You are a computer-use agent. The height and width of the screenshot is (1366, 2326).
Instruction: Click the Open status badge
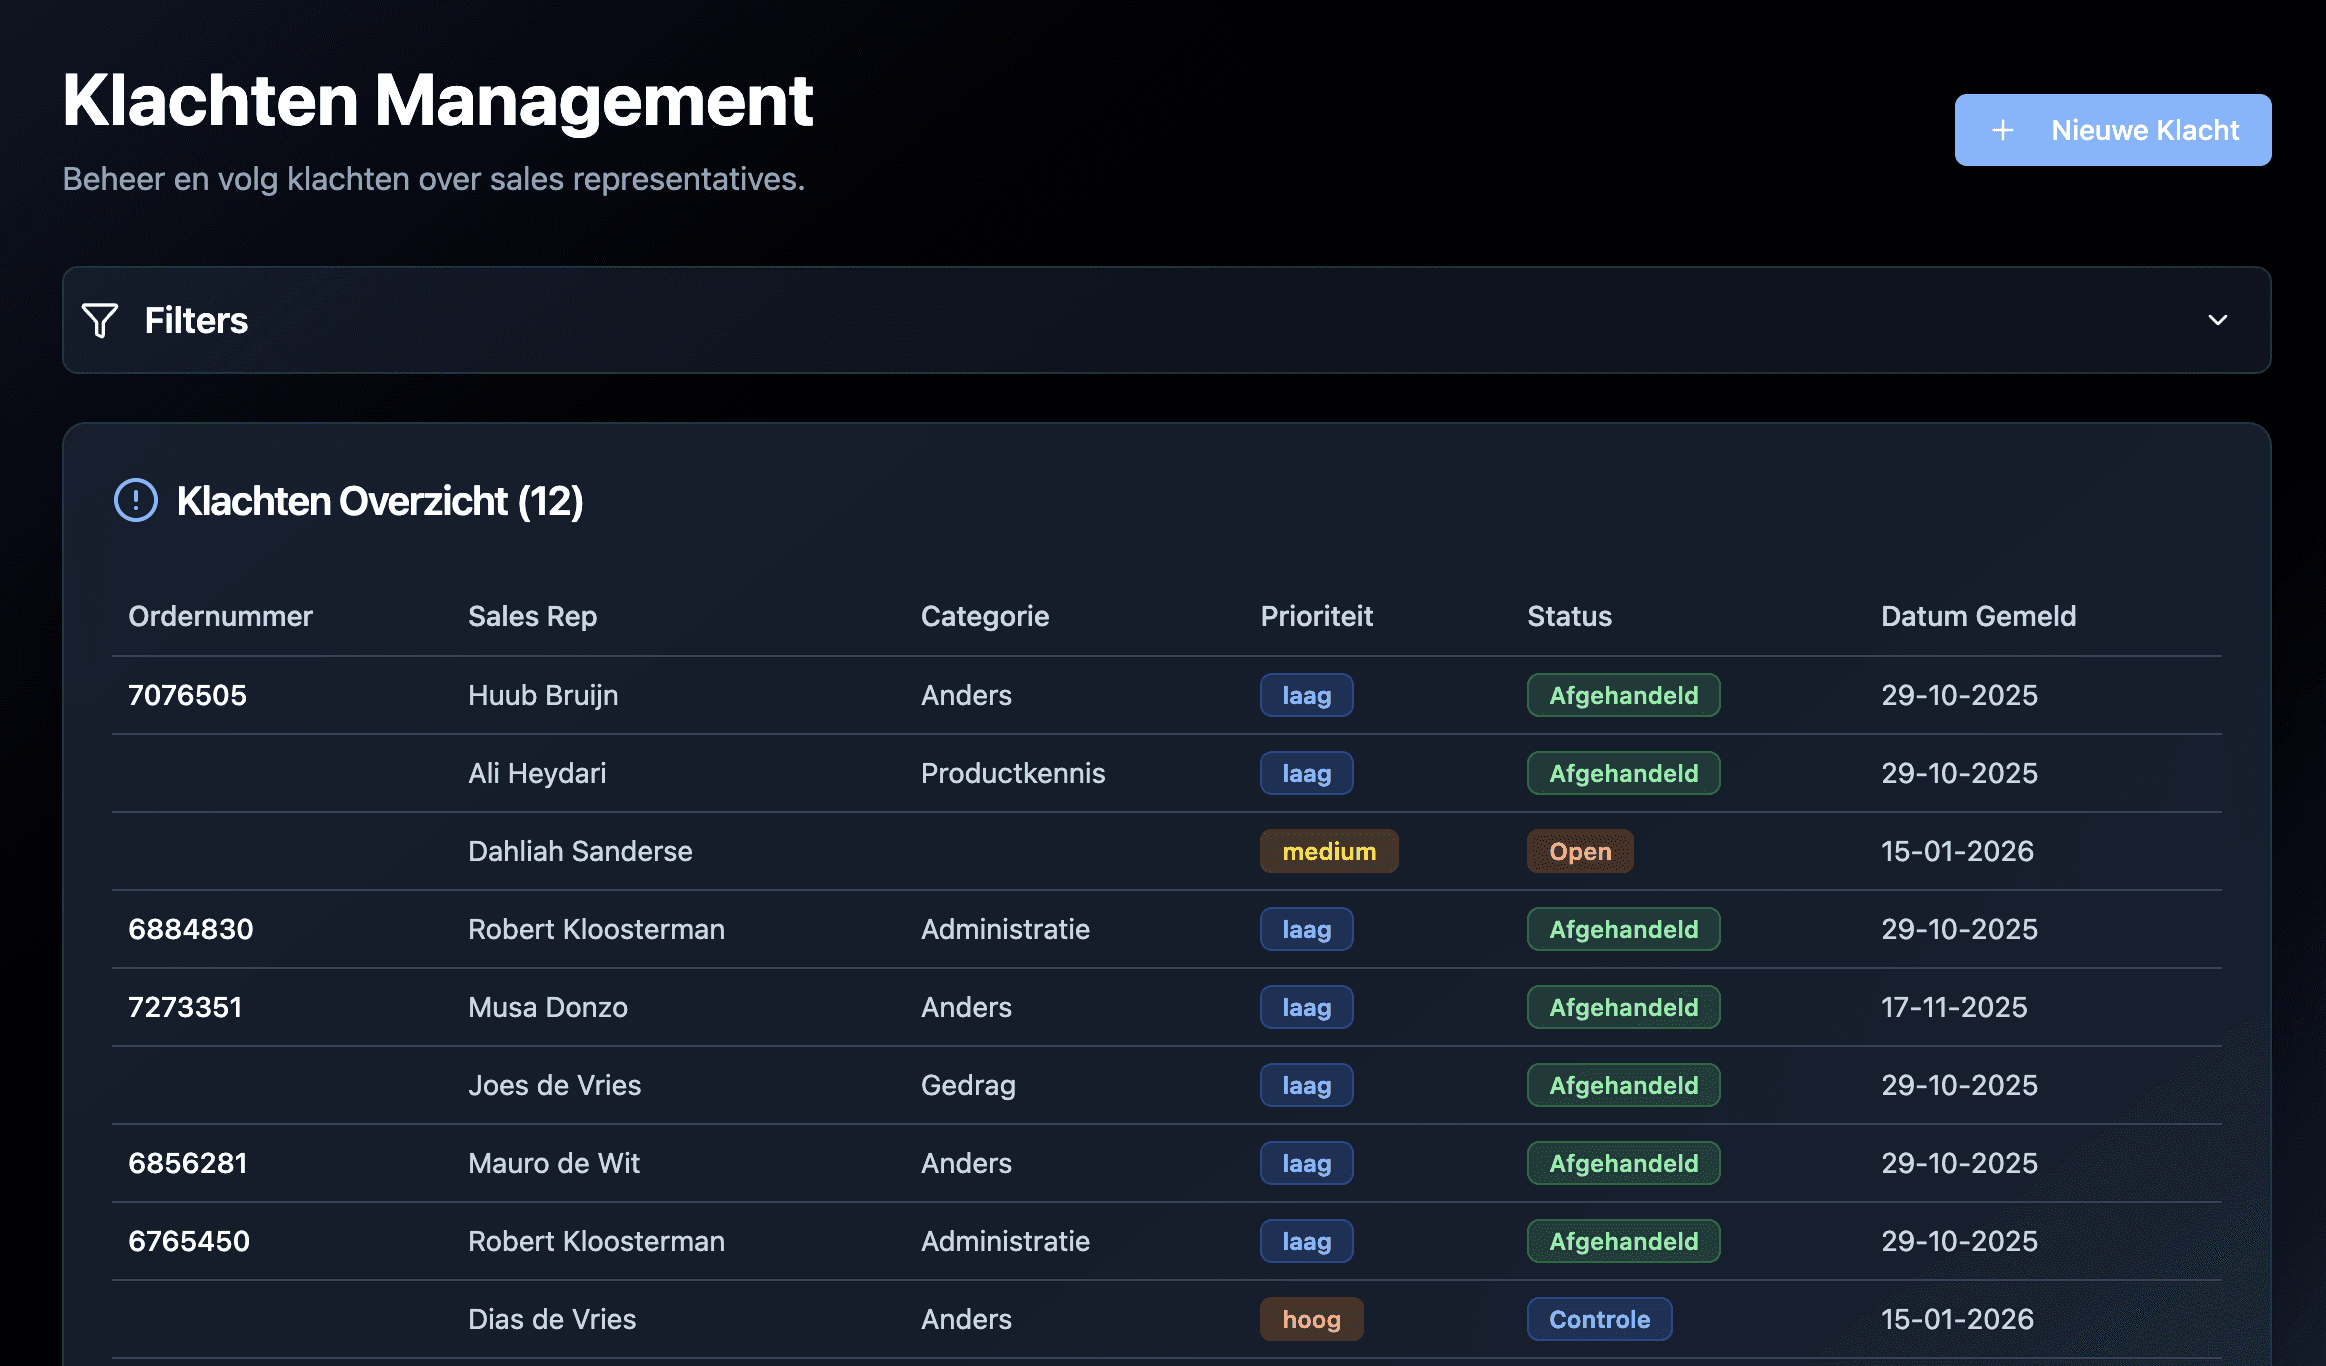pos(1579,851)
